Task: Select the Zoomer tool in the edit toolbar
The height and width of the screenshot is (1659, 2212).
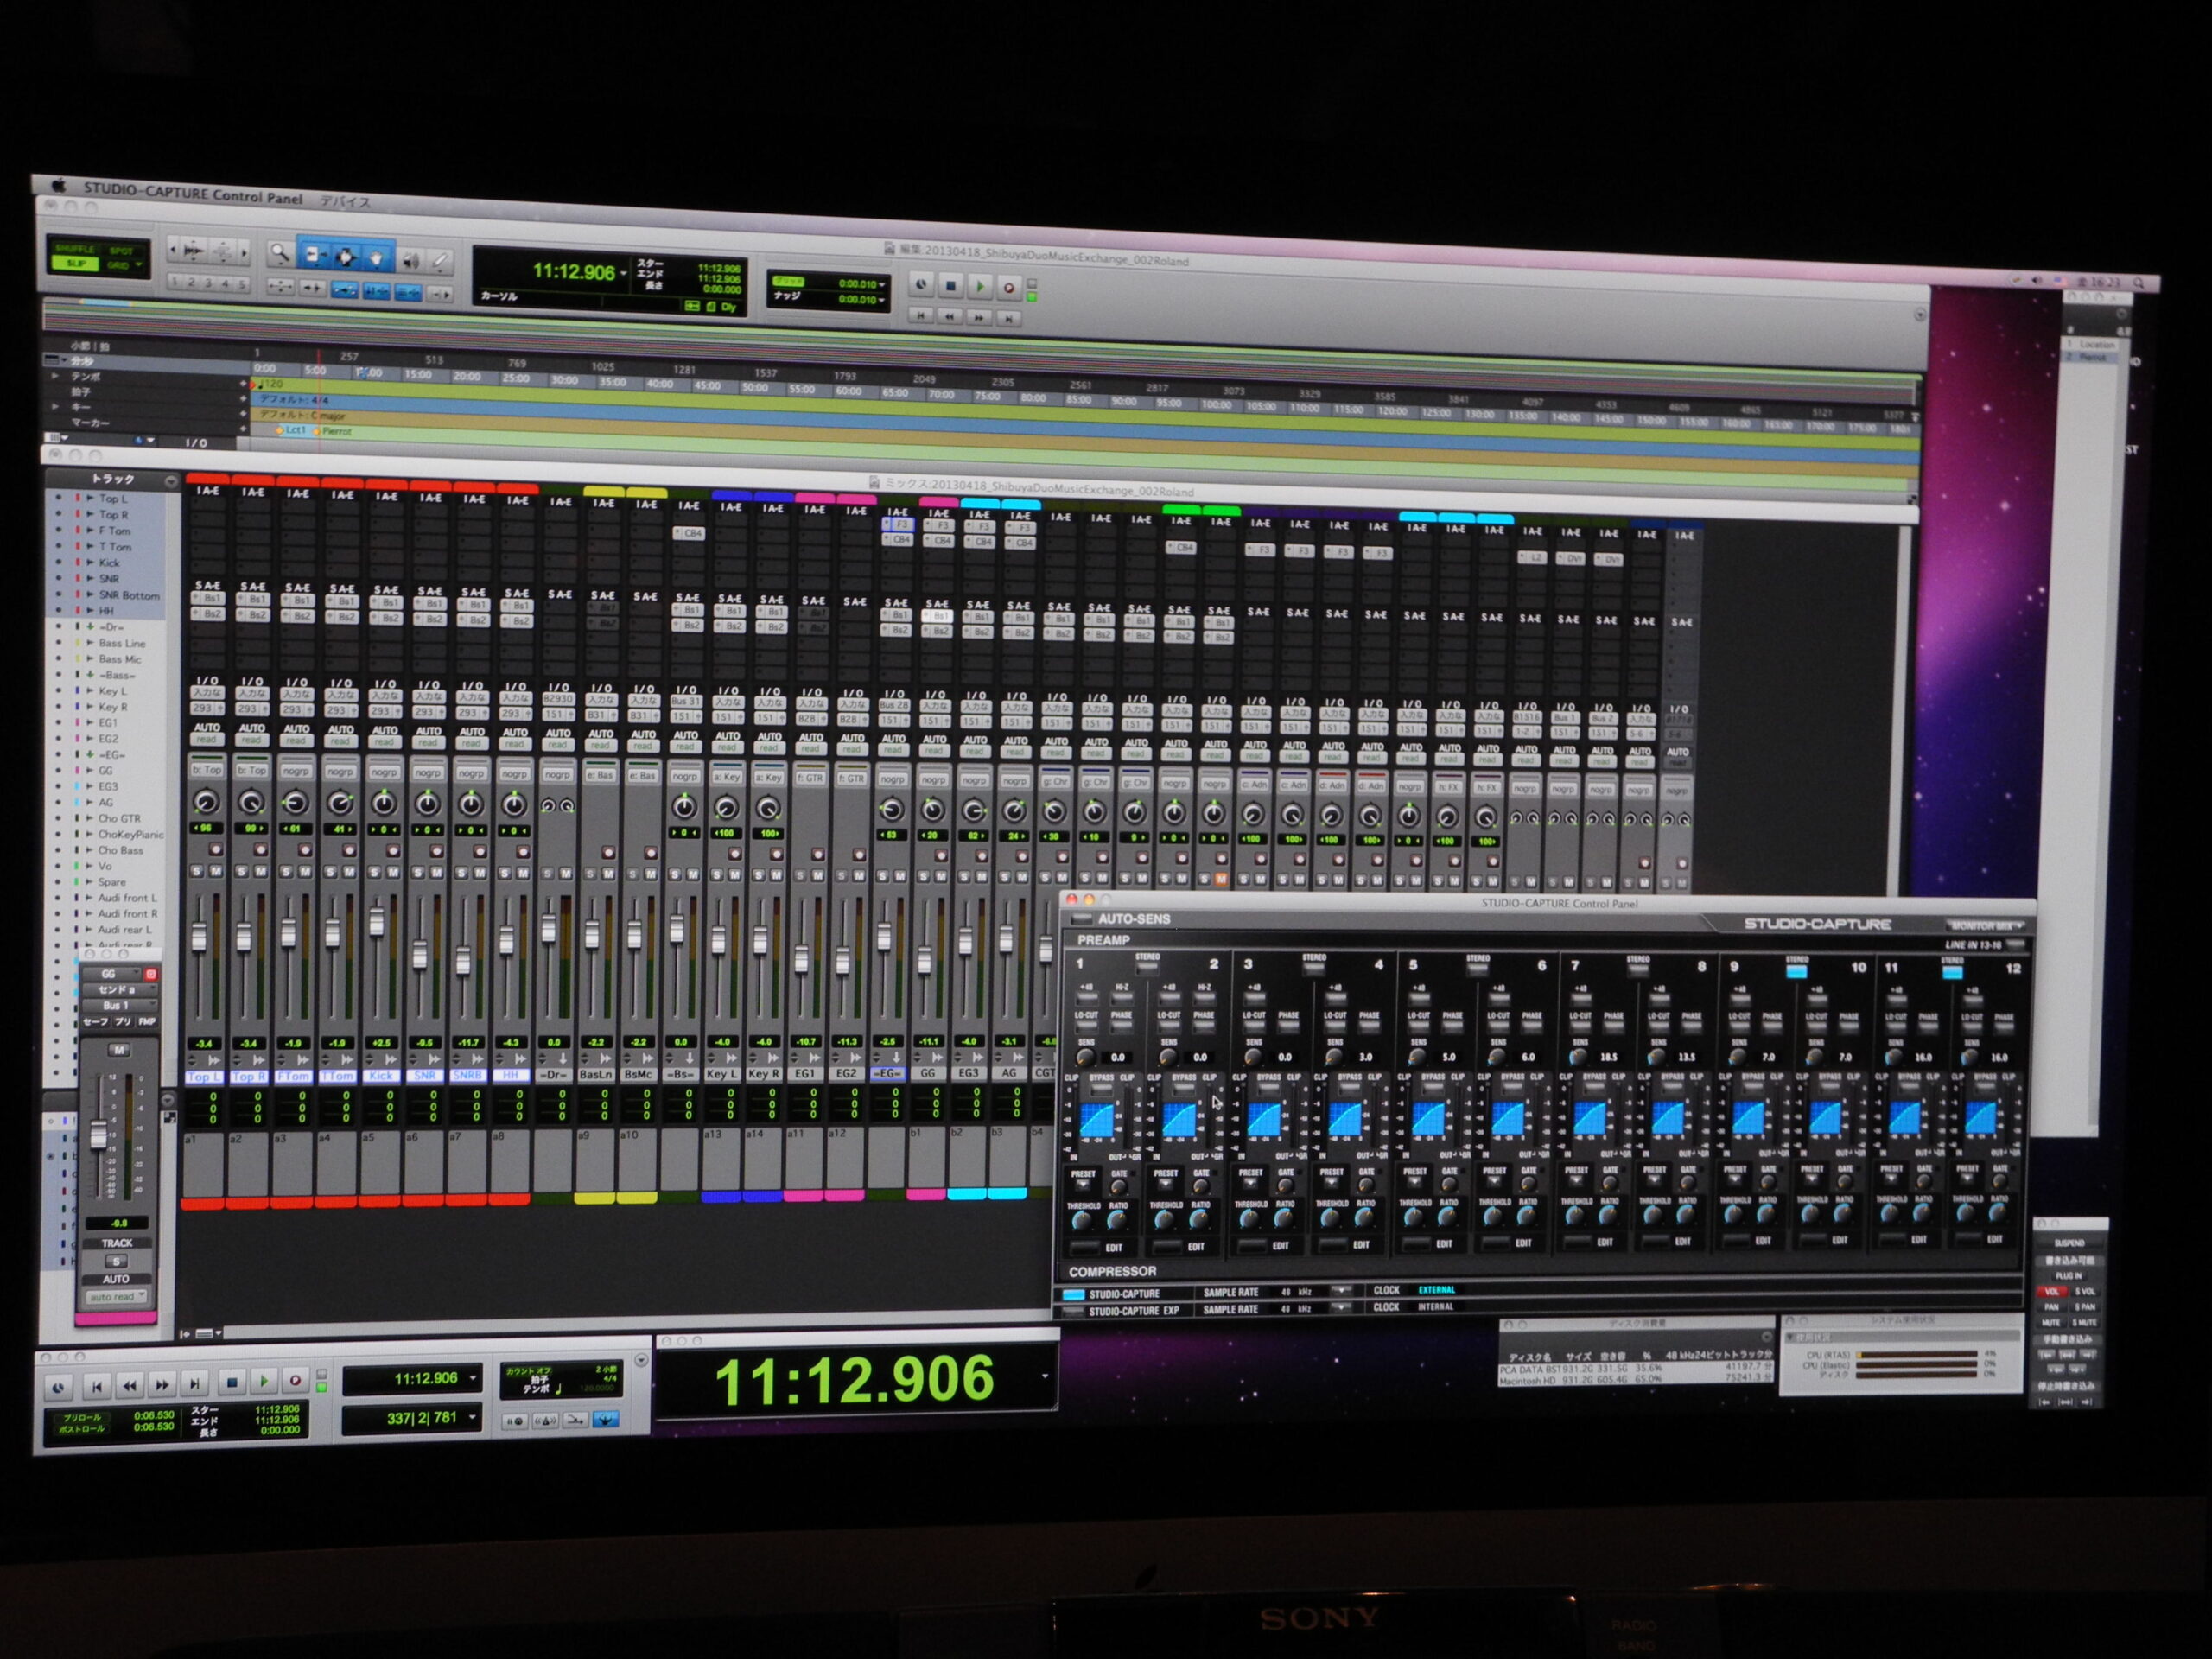Action: [x=280, y=255]
